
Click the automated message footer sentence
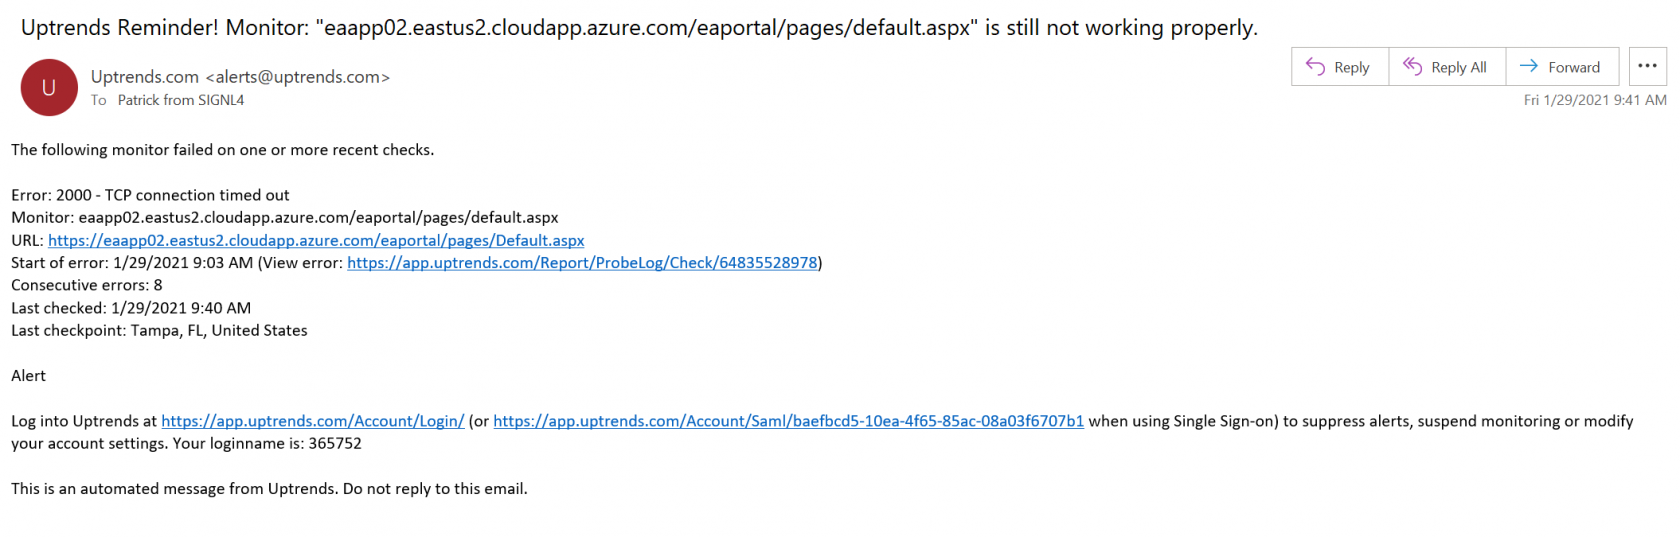coord(269,489)
